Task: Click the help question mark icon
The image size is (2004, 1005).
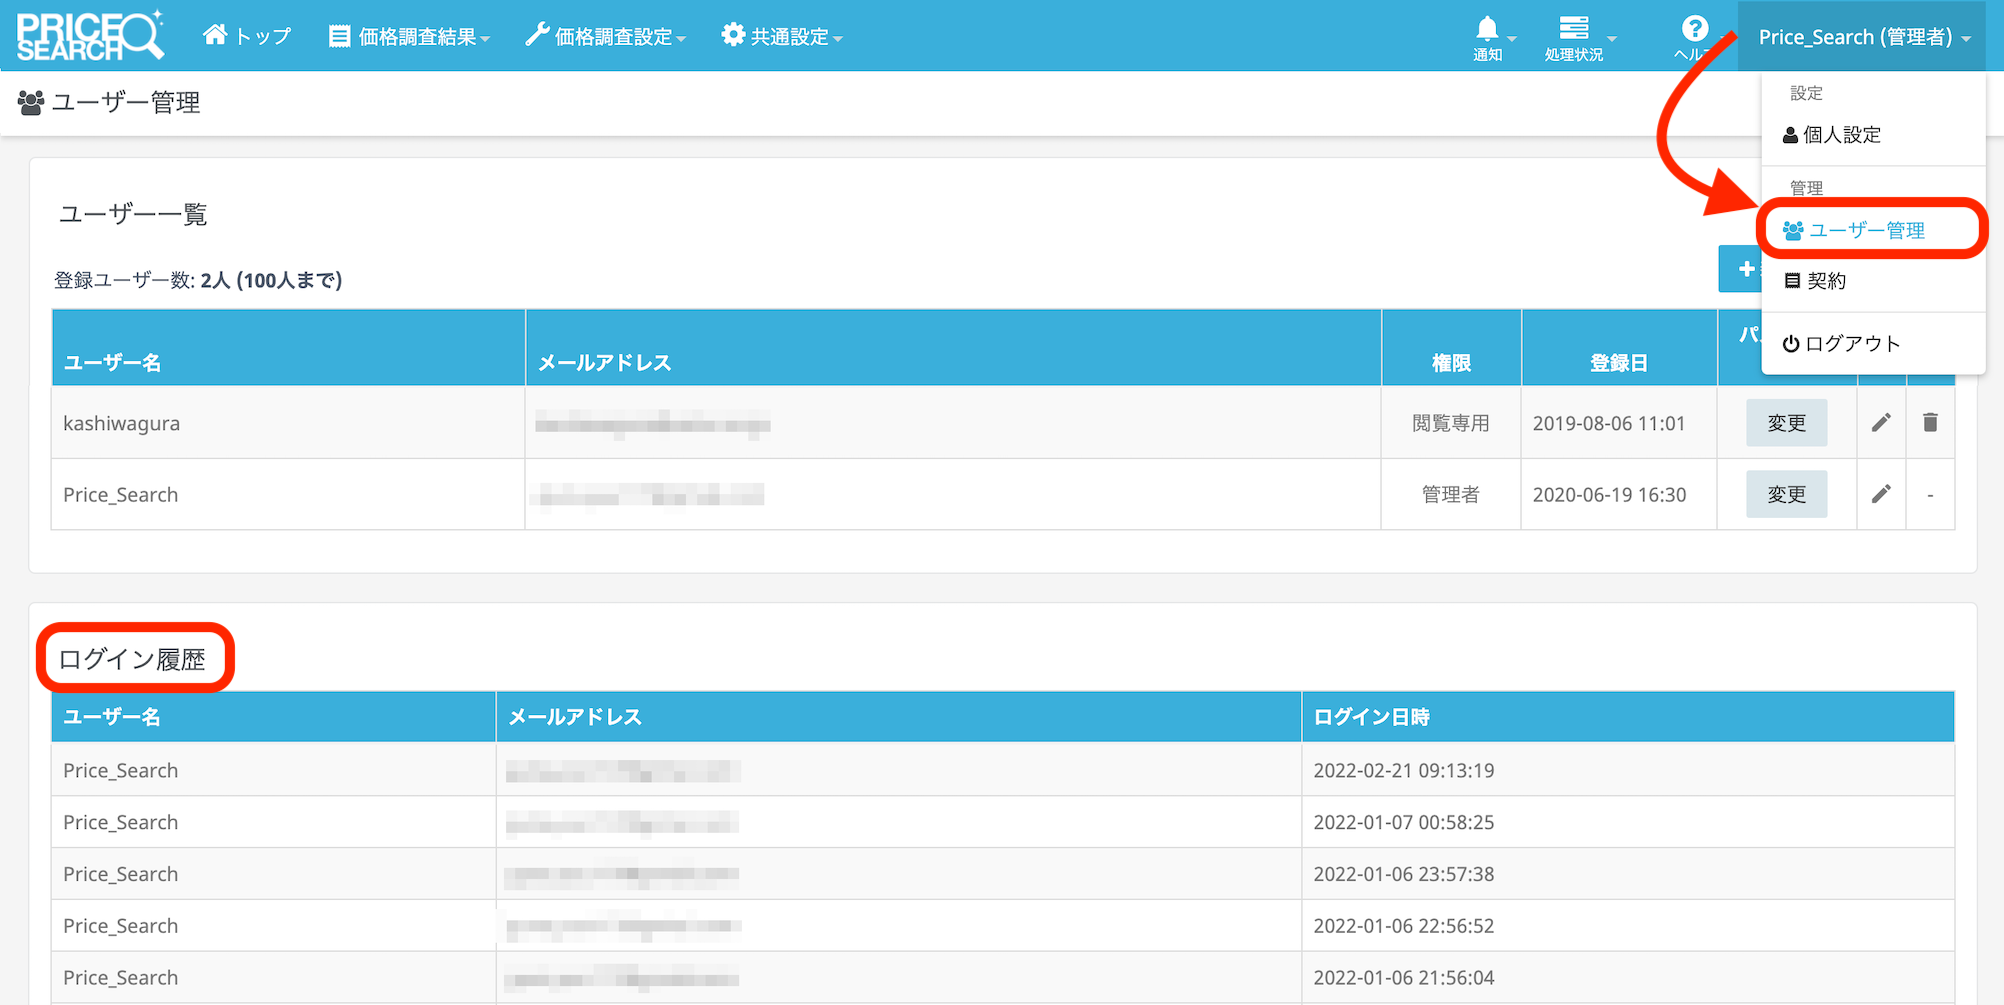Action: point(1694,34)
